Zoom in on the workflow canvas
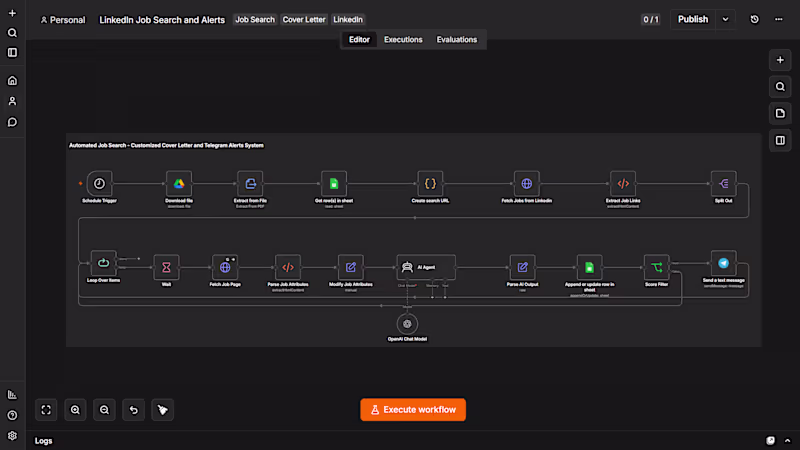This screenshot has width=800, height=450. point(75,410)
